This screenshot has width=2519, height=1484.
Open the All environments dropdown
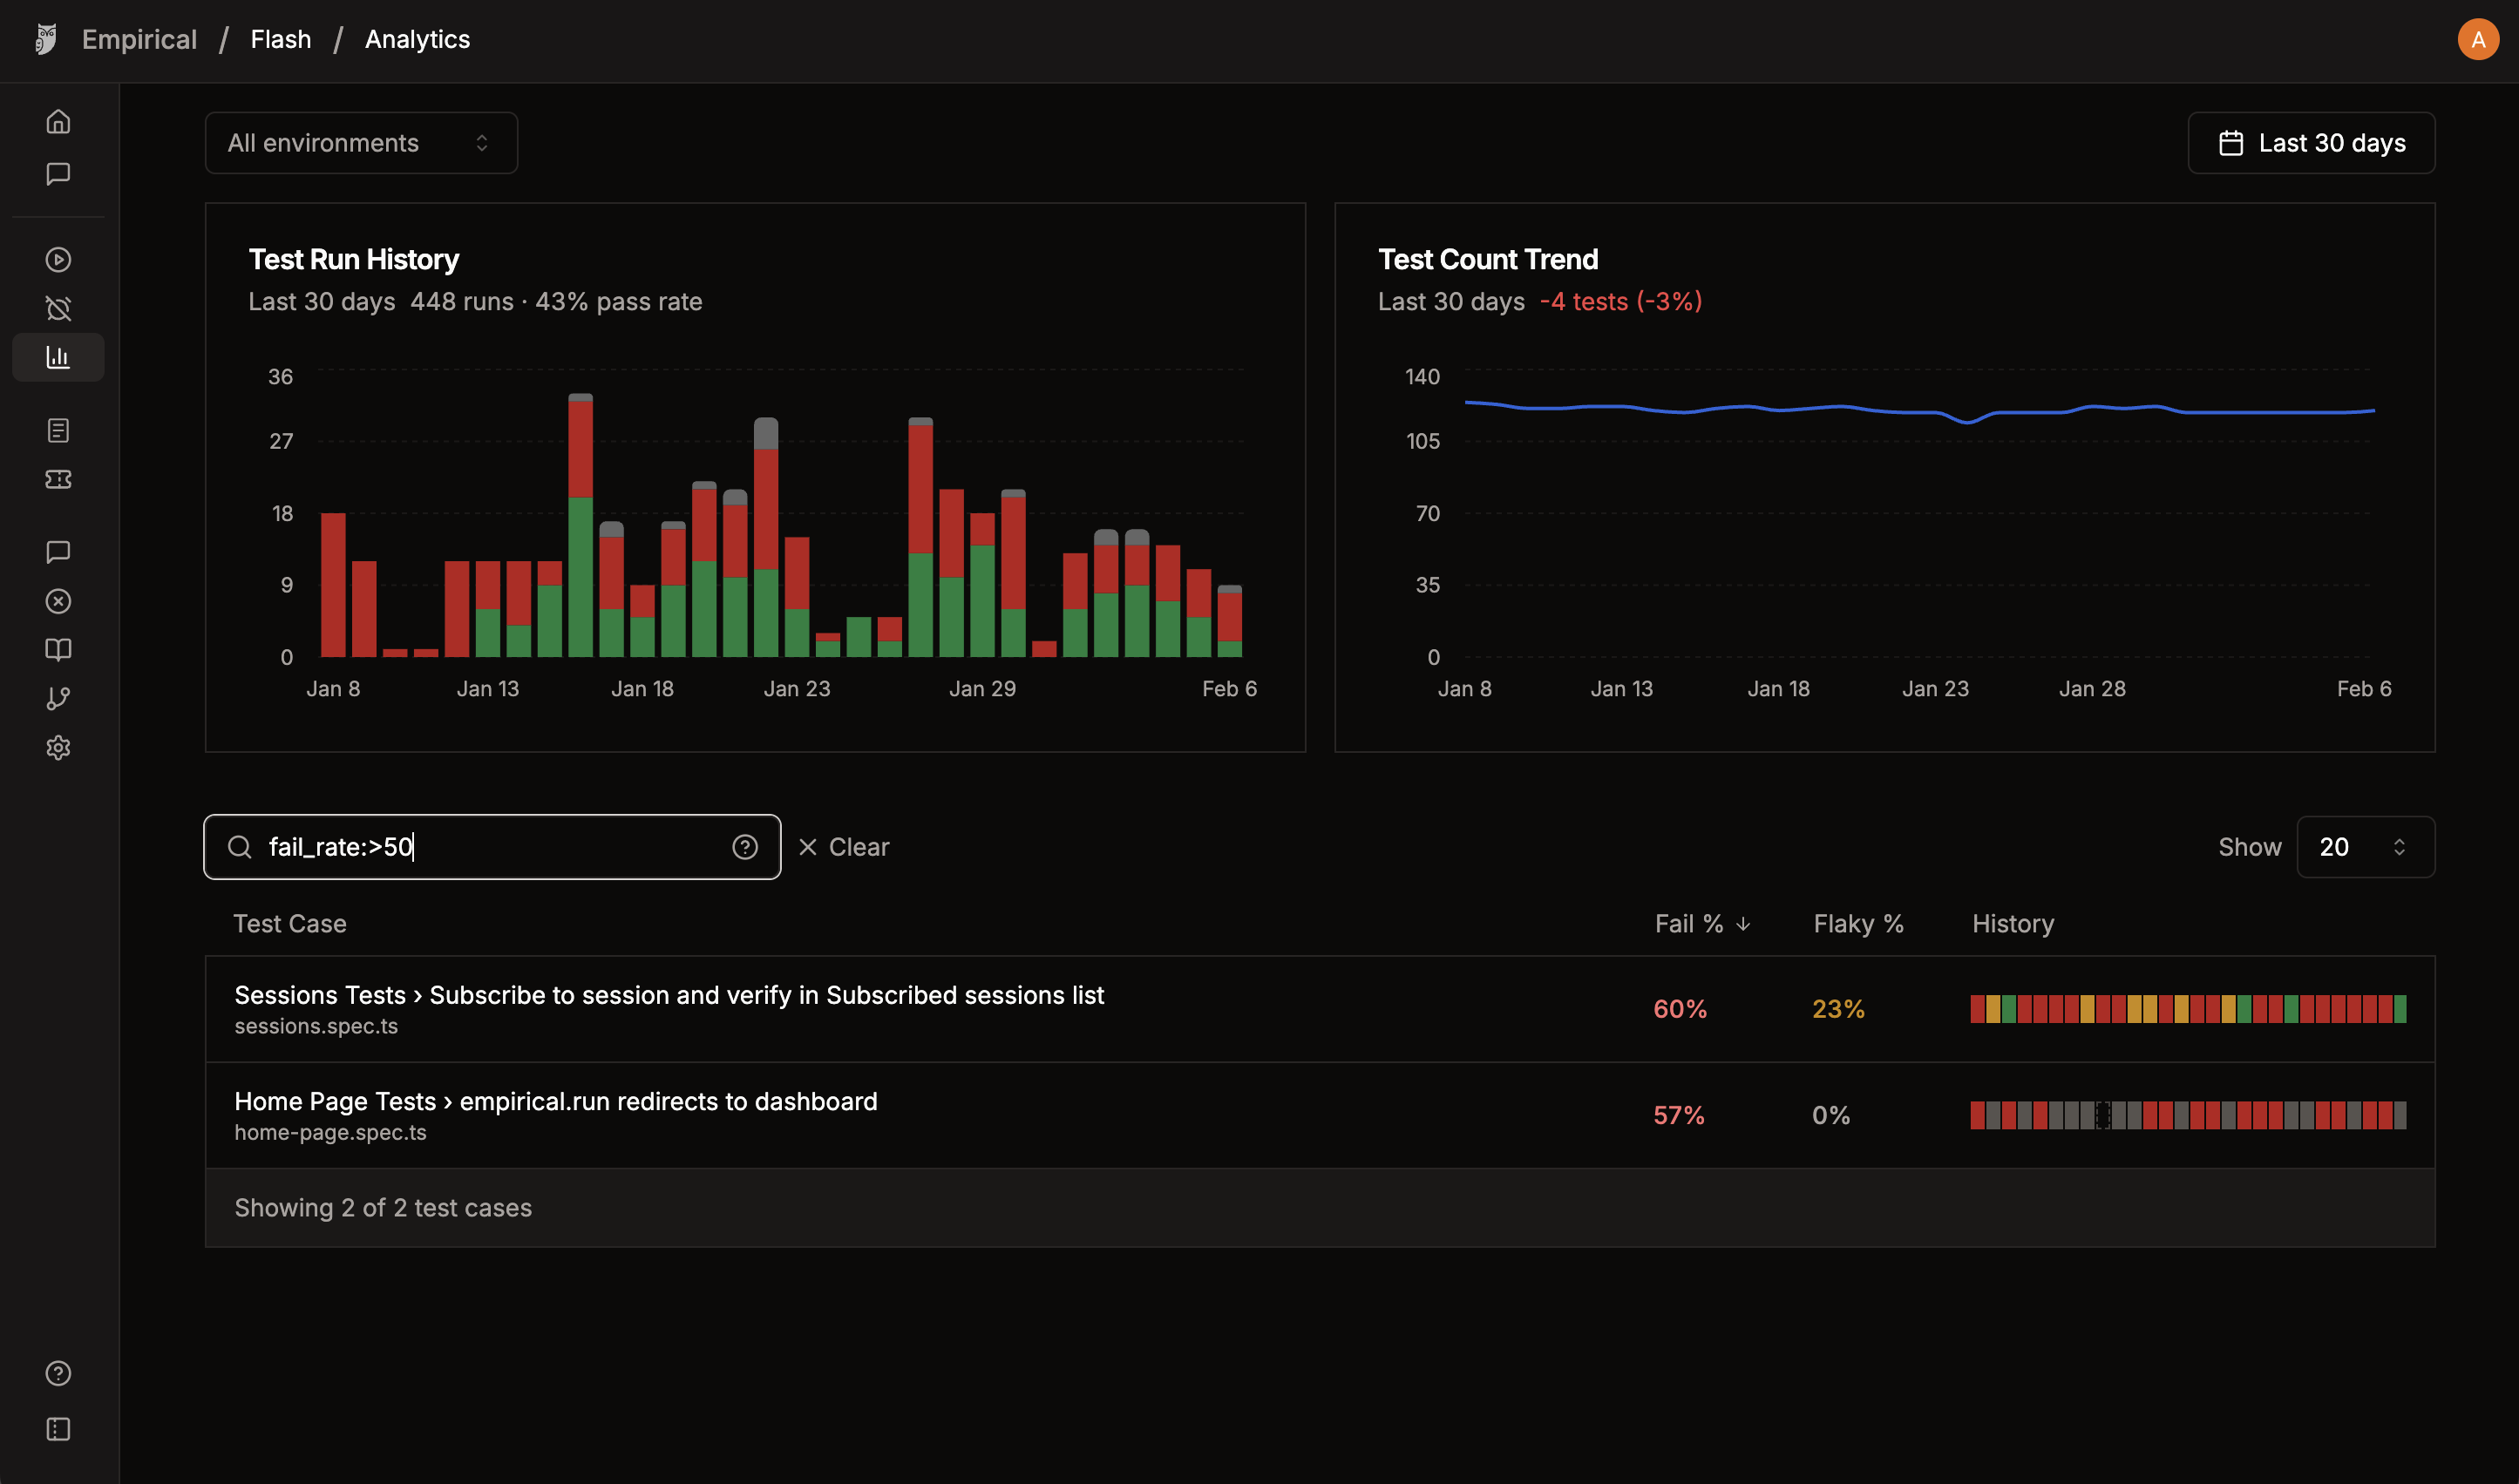[360, 142]
